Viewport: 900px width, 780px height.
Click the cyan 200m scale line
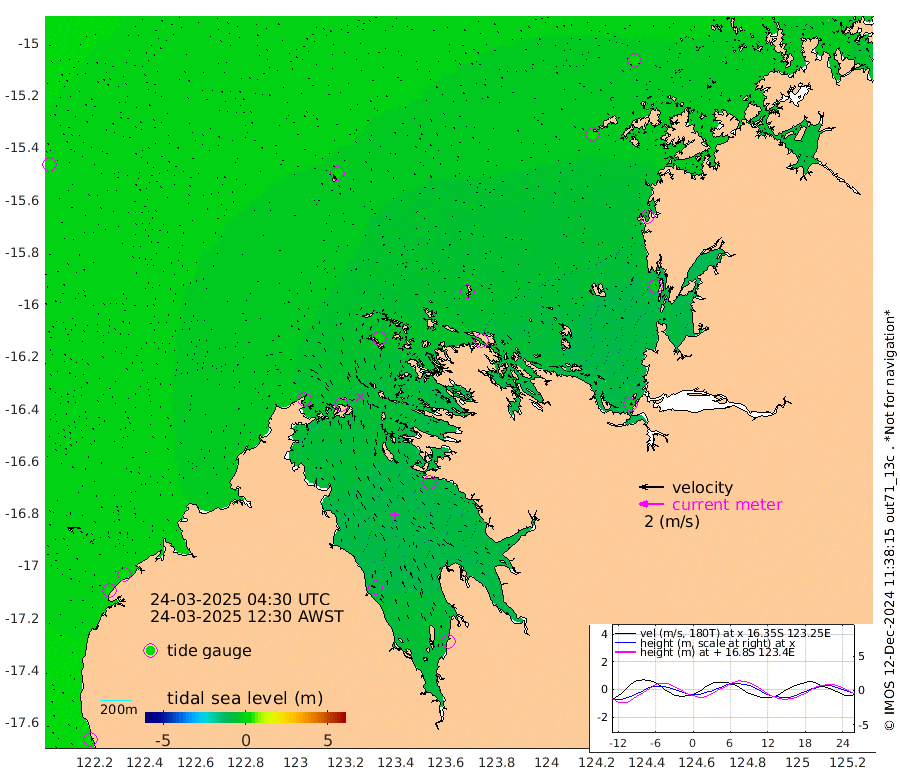pyautogui.click(x=116, y=700)
